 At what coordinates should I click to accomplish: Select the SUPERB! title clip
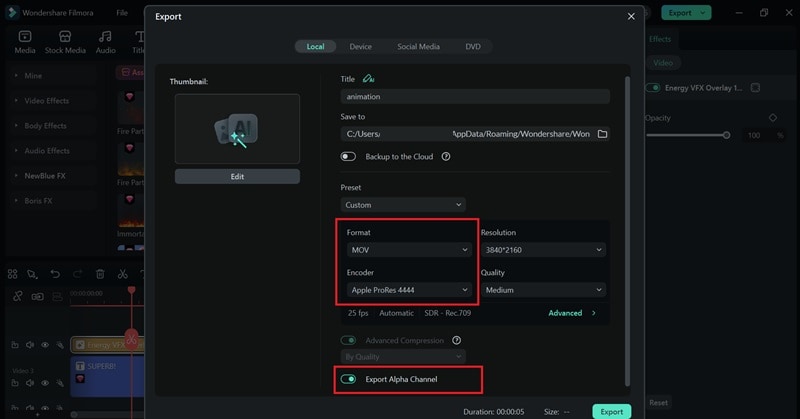point(108,377)
